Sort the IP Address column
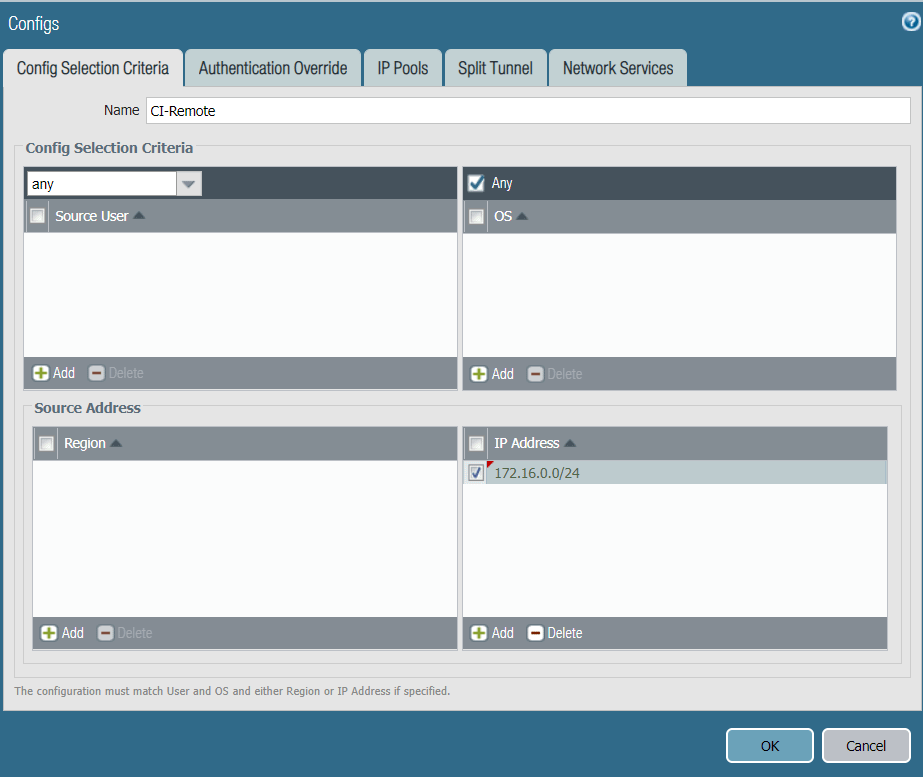Viewport: 923px width, 777px height. point(570,443)
